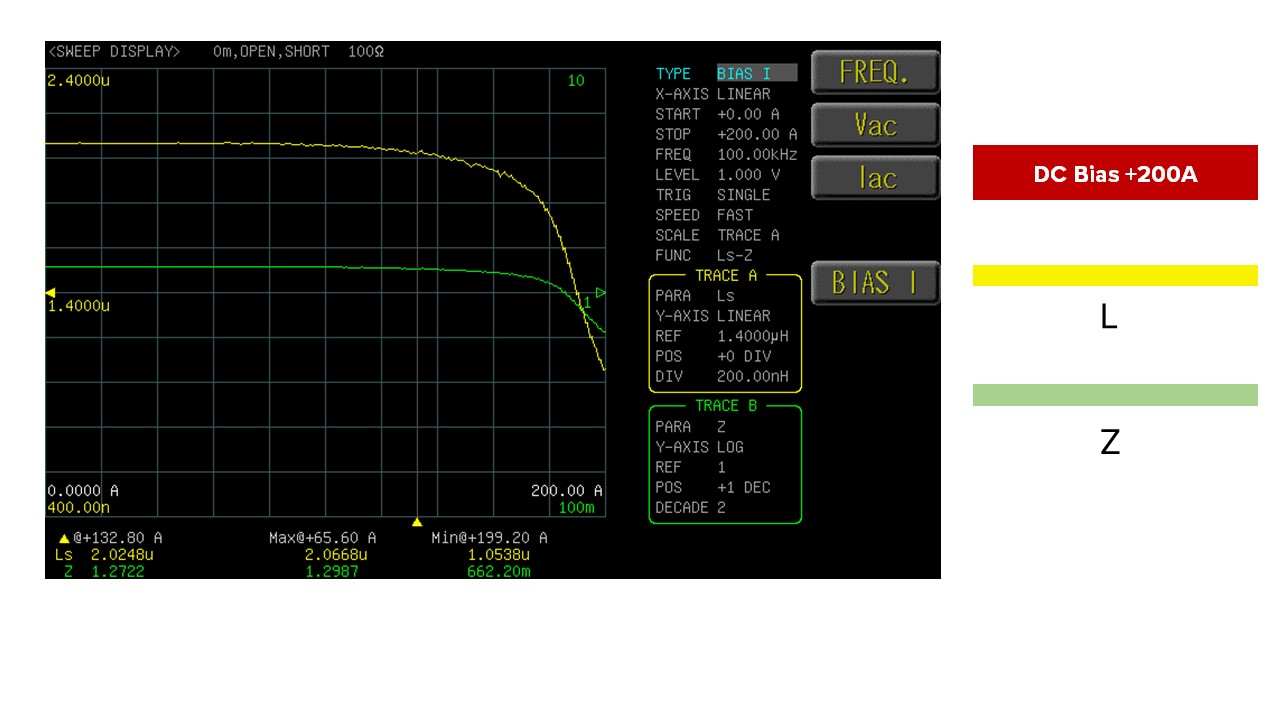1280x720 pixels.
Task: Click the 1.0538u min Ls value
Action: (x=498, y=554)
